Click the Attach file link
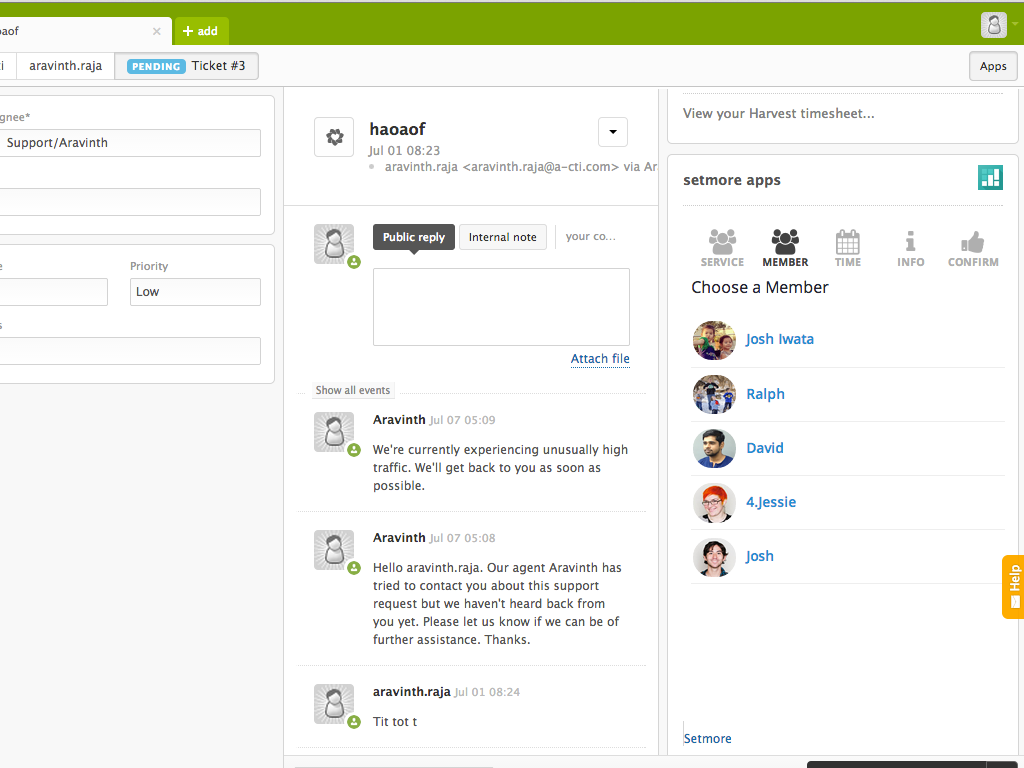The image size is (1024, 768). (600, 358)
